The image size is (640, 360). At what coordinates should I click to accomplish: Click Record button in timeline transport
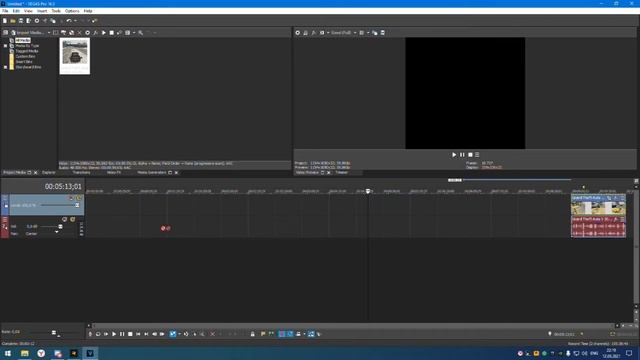(90, 334)
